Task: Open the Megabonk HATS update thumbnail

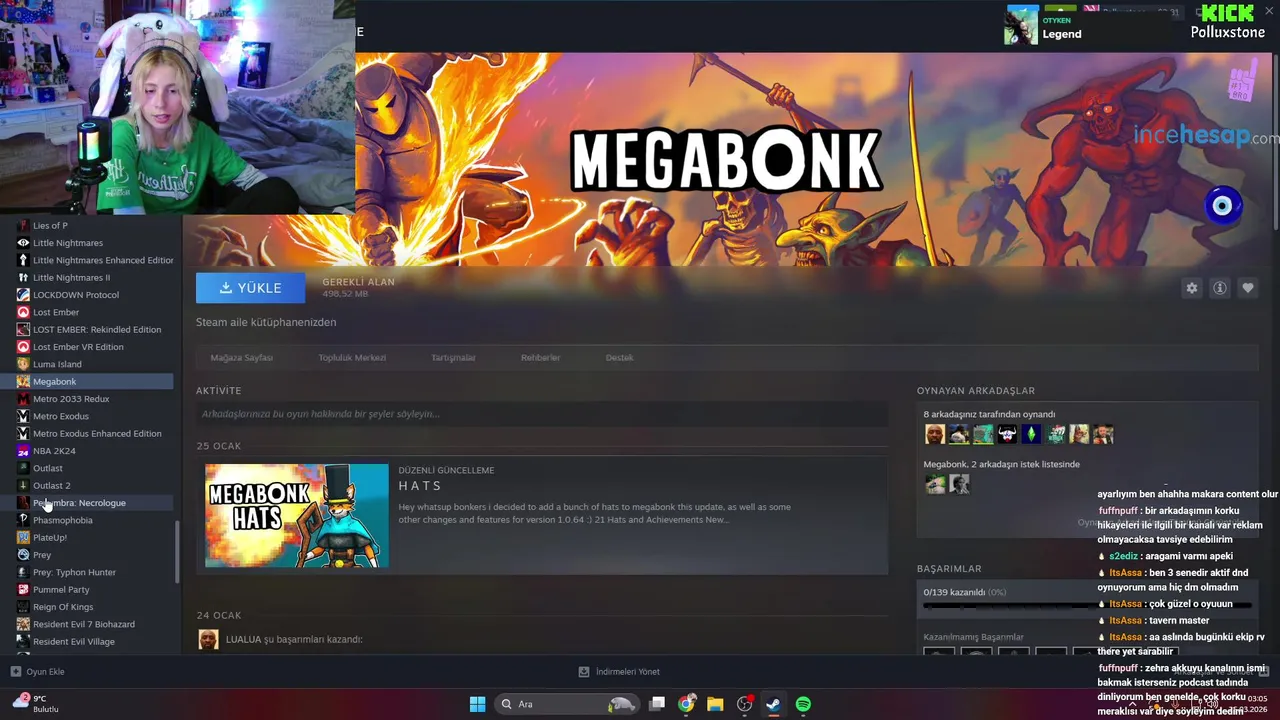Action: tap(297, 515)
